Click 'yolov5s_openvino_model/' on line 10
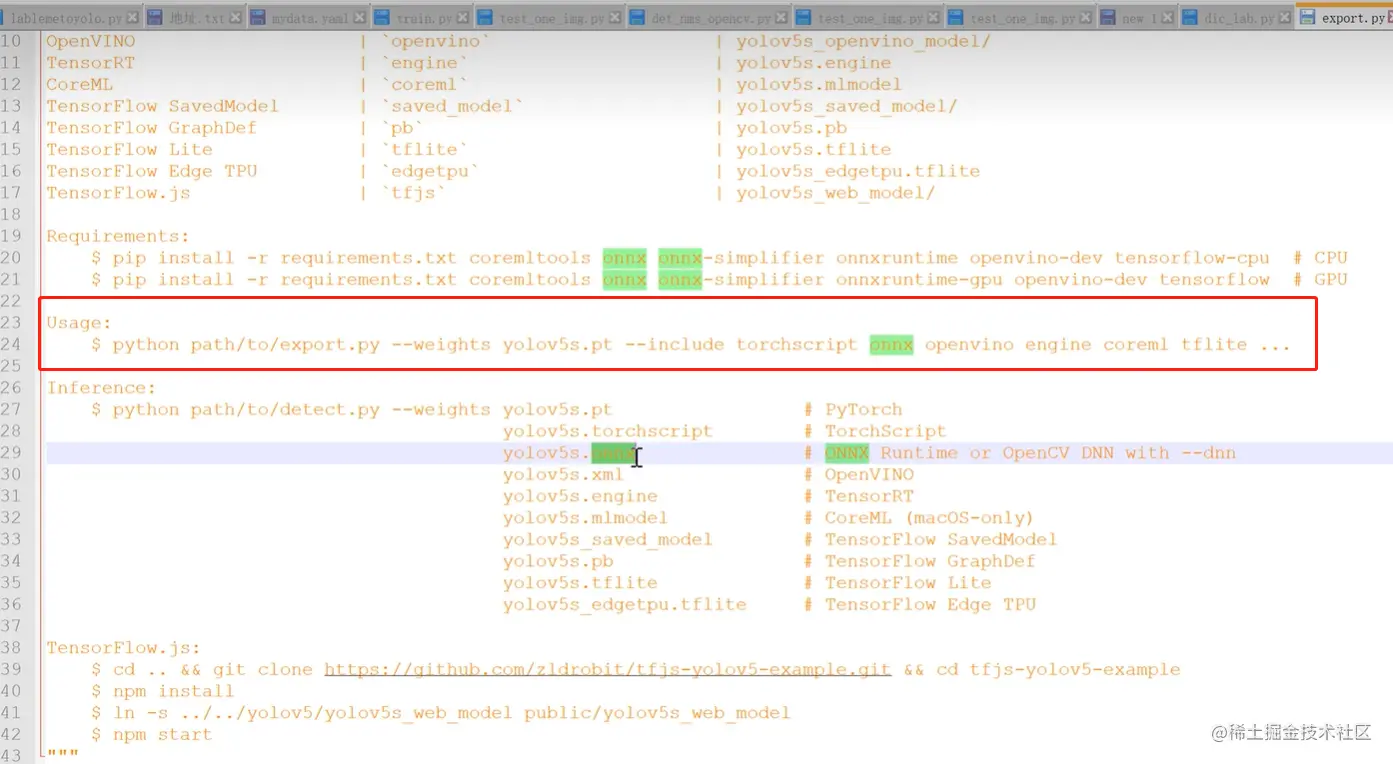The image size is (1393, 764). 864,41
